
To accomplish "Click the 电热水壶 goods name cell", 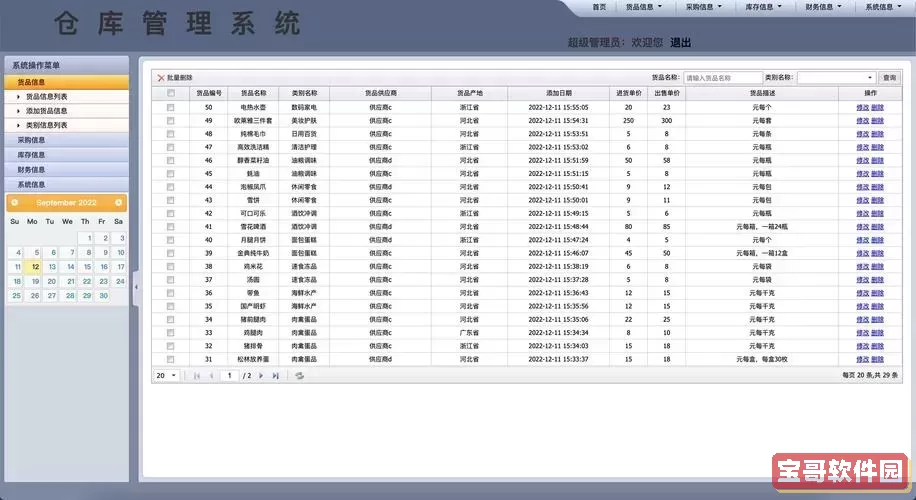I will pos(254,107).
